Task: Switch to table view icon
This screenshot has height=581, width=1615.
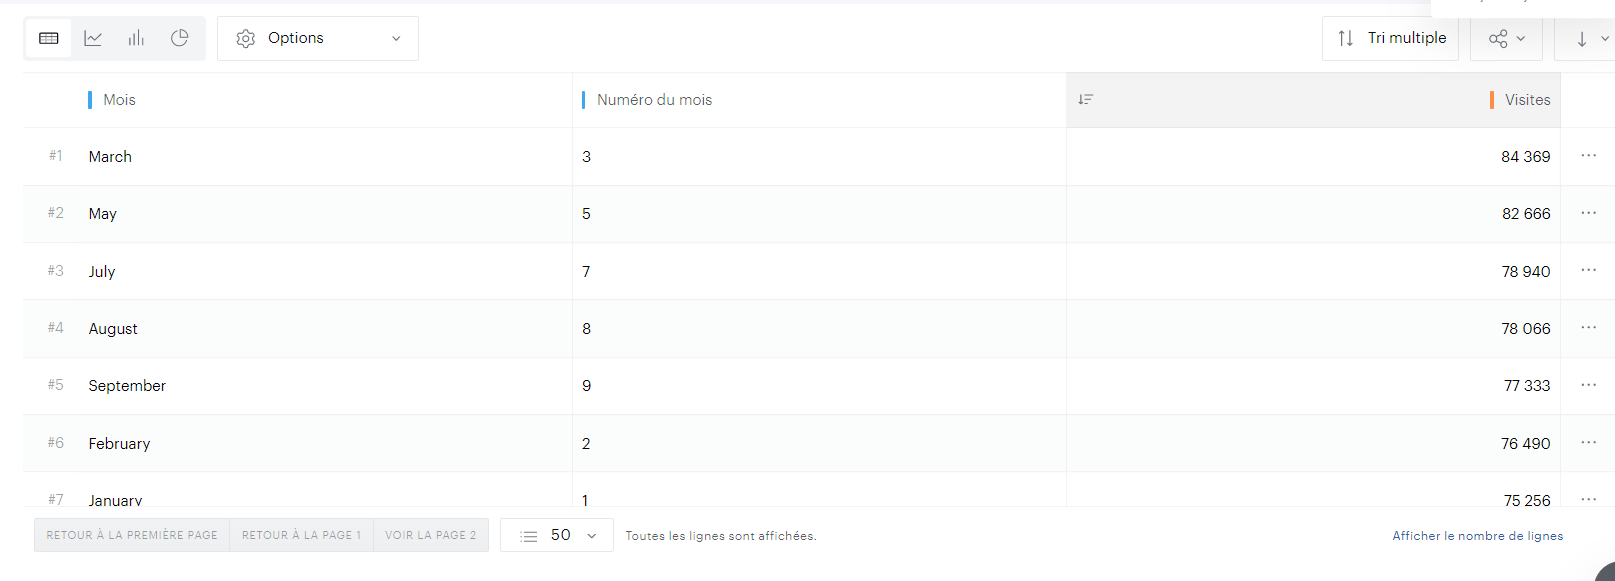Action: pyautogui.click(x=48, y=38)
